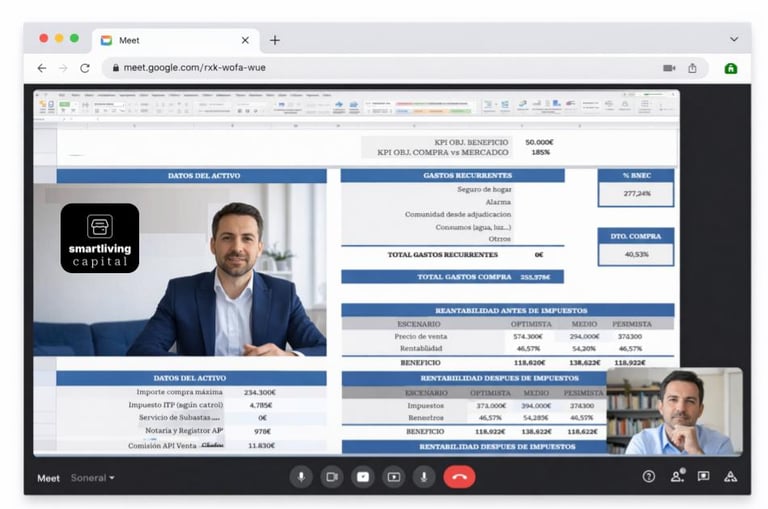The height and width of the screenshot is (509, 768).
Task: Select the 54,20% rentabilidad cell
Action: click(x=583, y=349)
